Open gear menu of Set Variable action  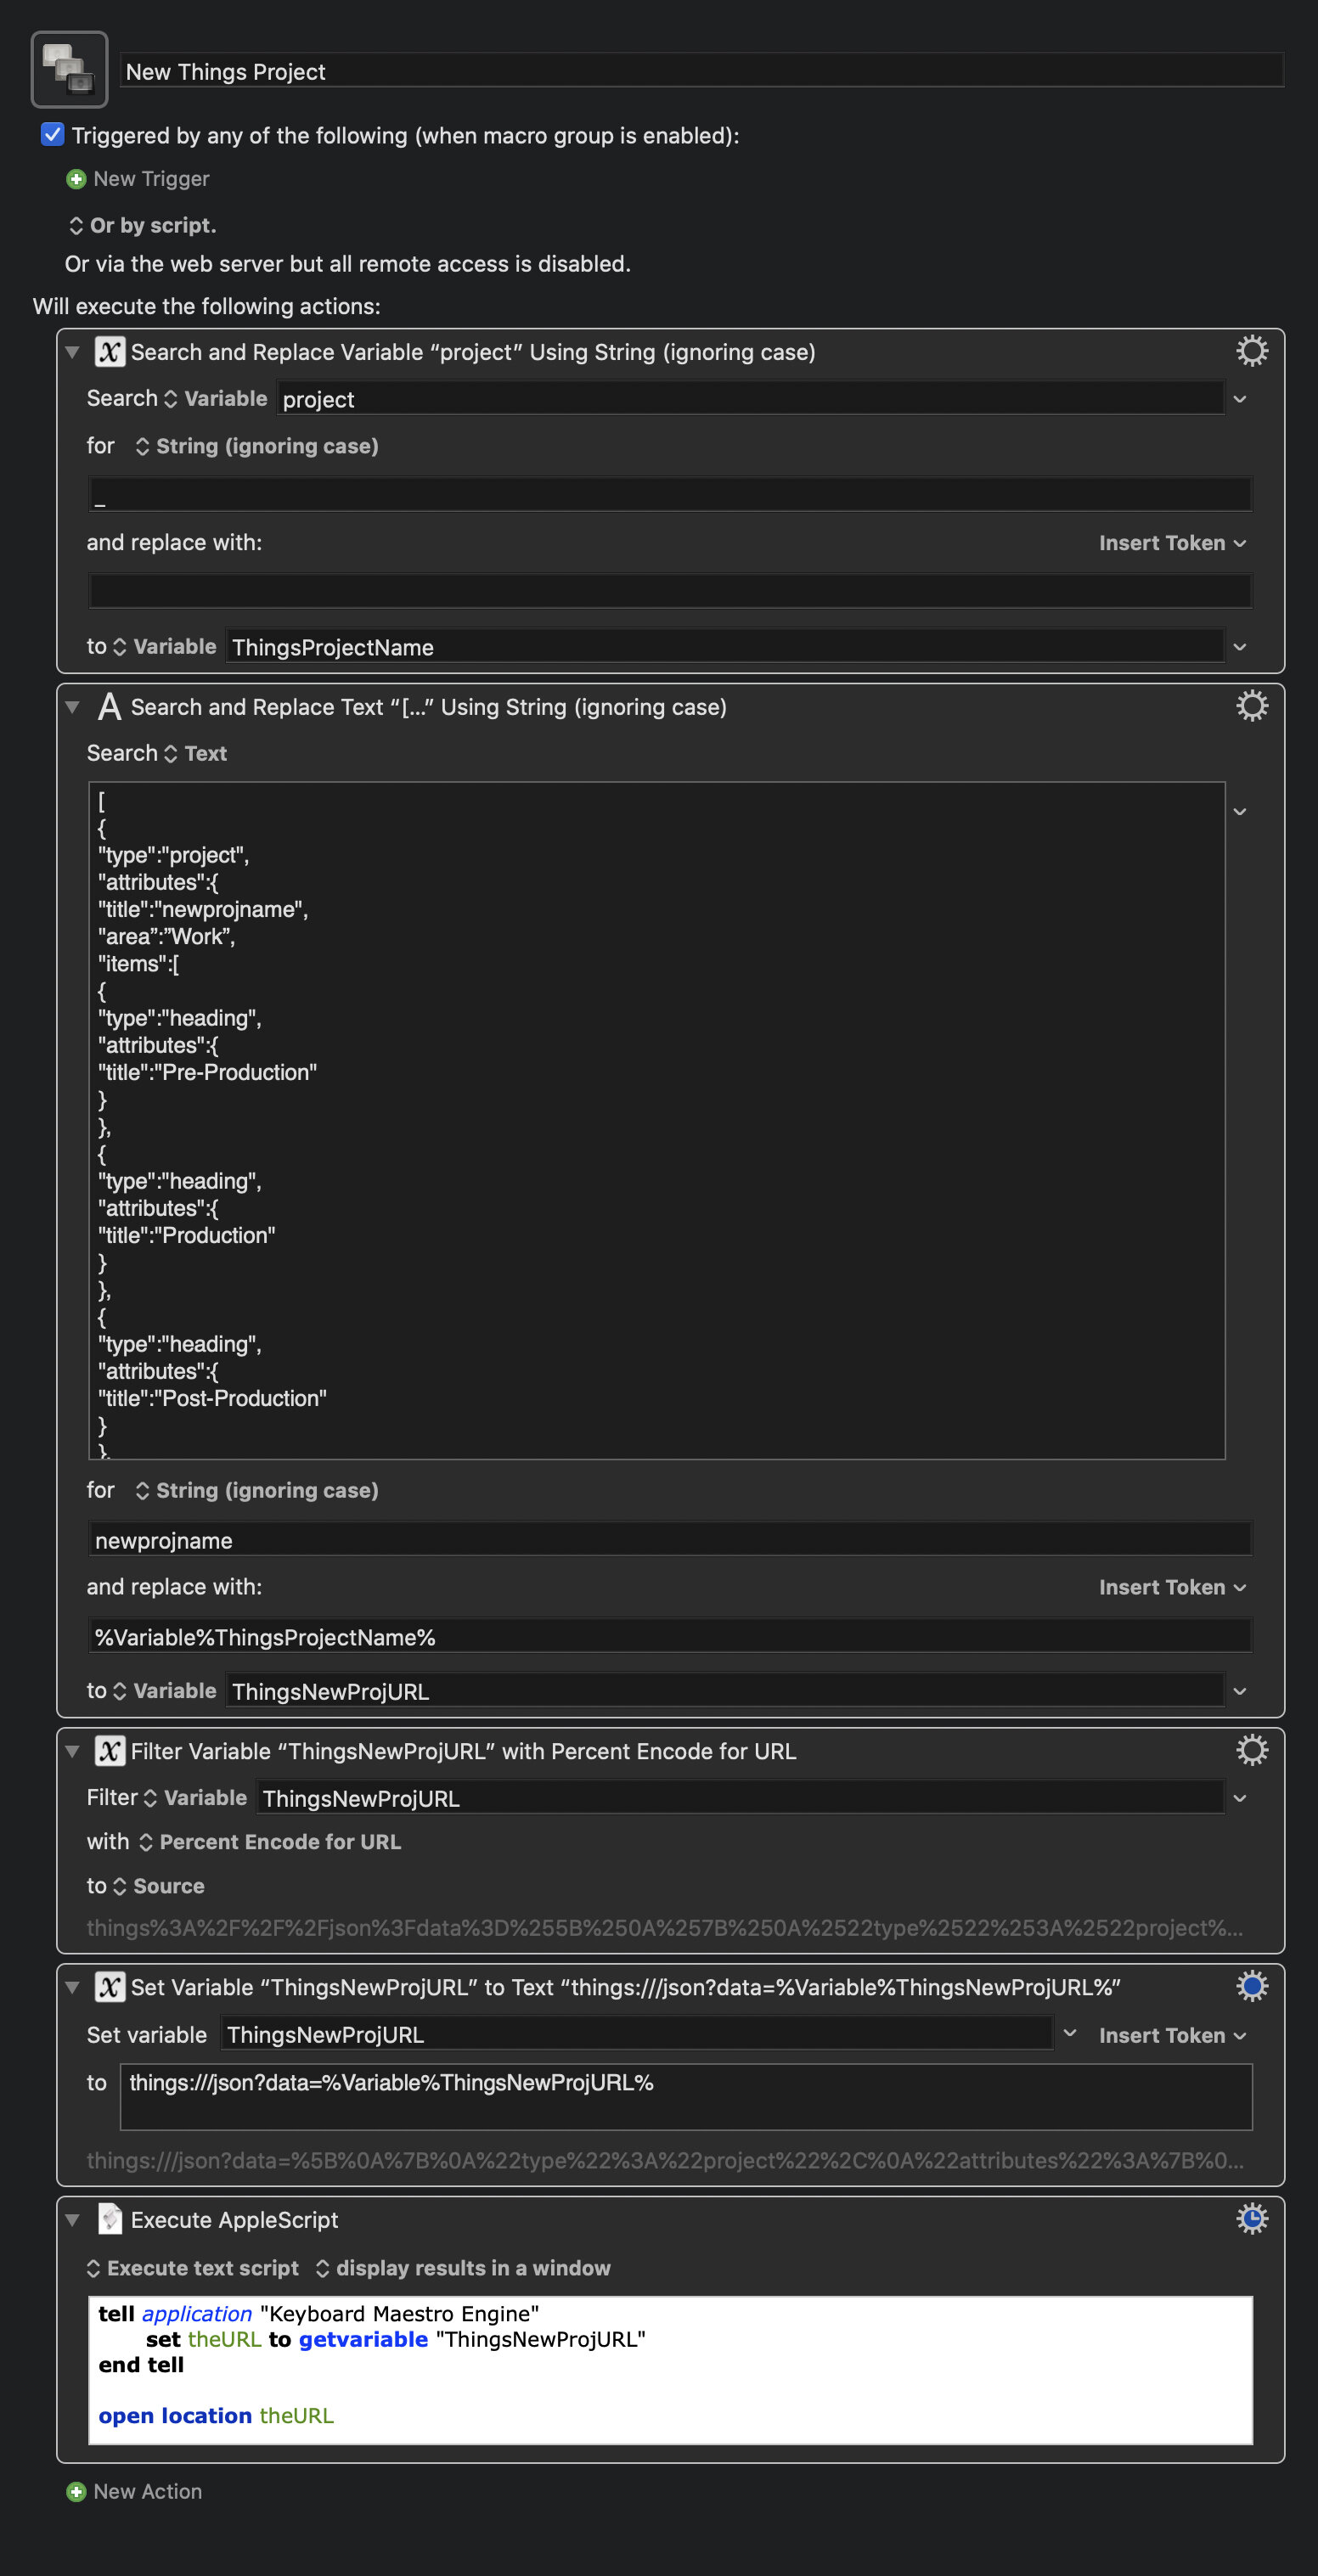coord(1251,1986)
